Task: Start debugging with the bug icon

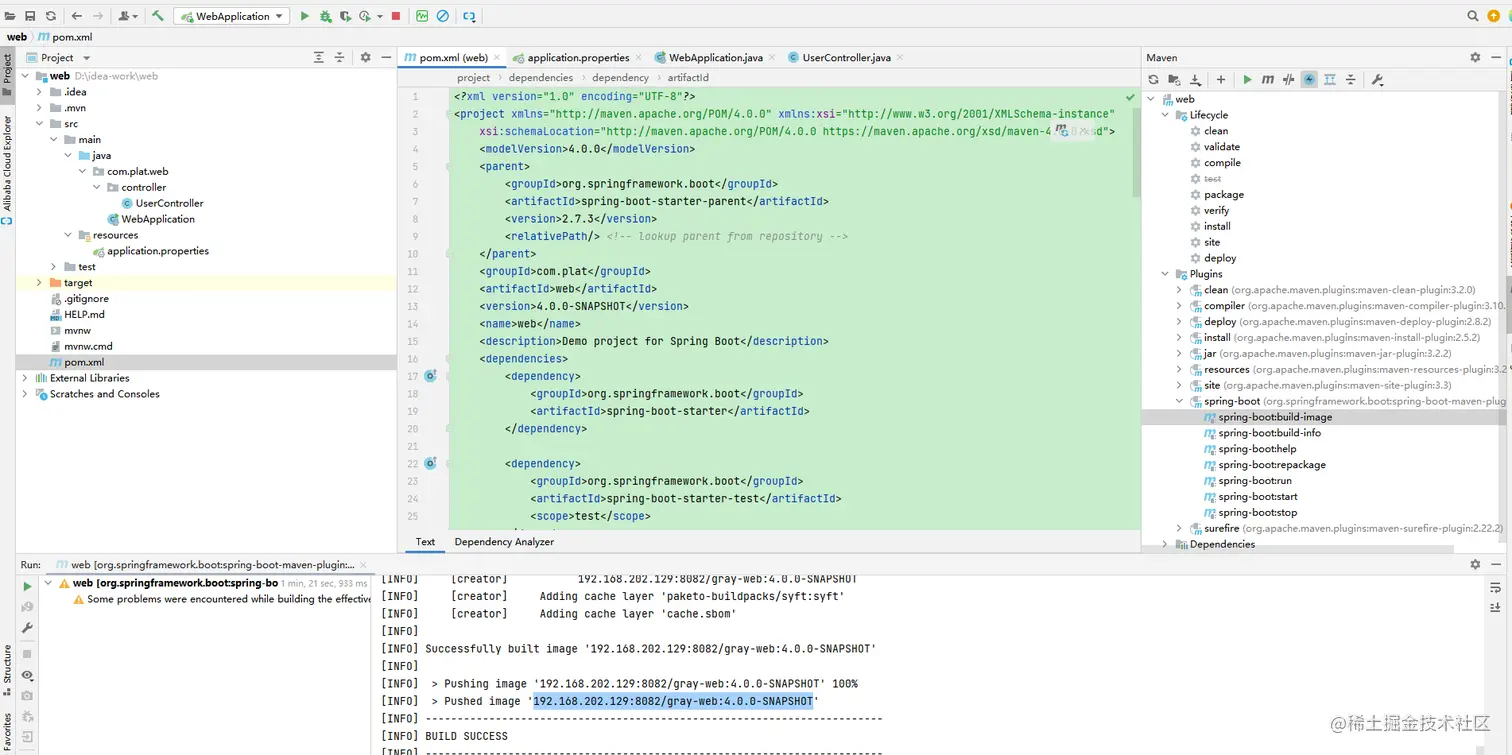Action: [325, 16]
